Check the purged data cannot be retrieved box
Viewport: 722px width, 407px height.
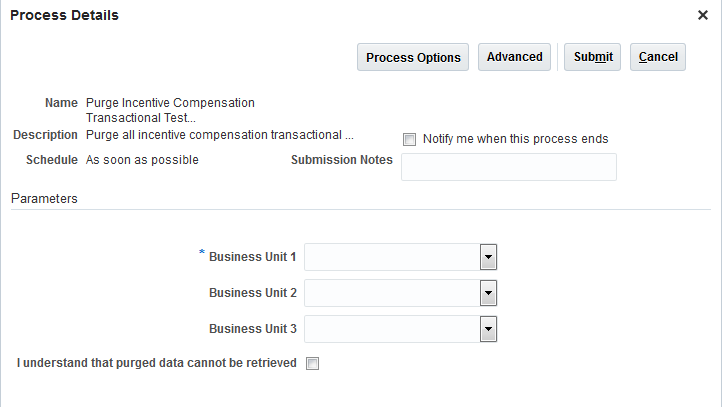tap(312, 364)
